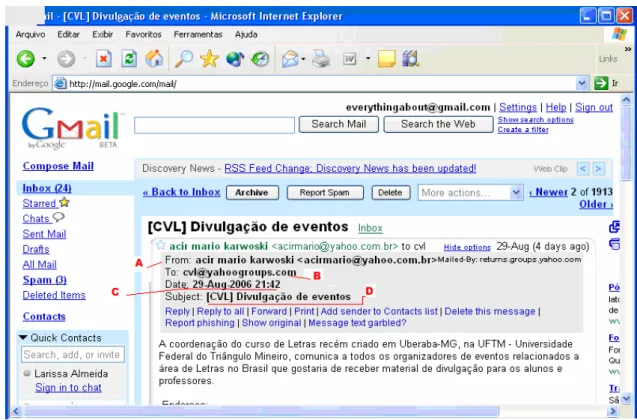Open the Arquivo menu
The width and height of the screenshot is (637, 420).
point(30,35)
